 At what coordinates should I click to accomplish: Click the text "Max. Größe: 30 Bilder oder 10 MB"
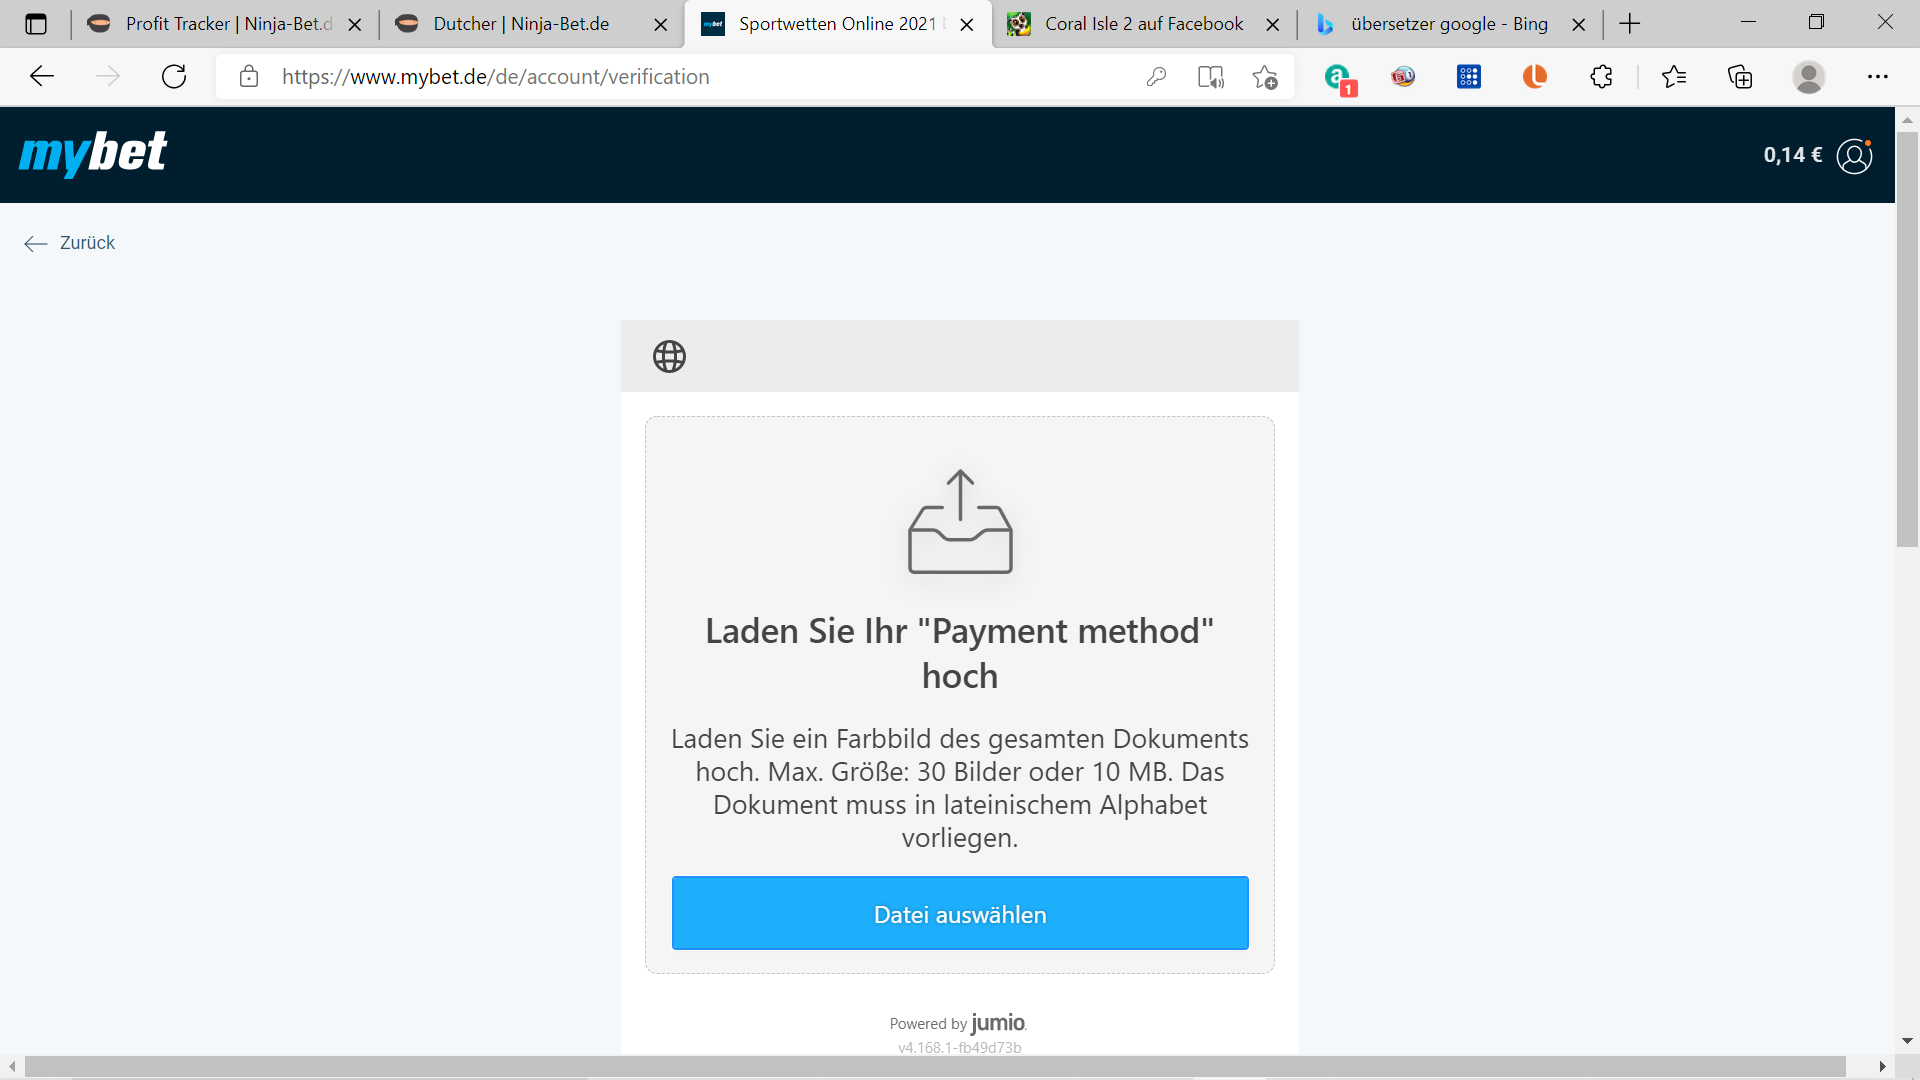click(x=970, y=772)
